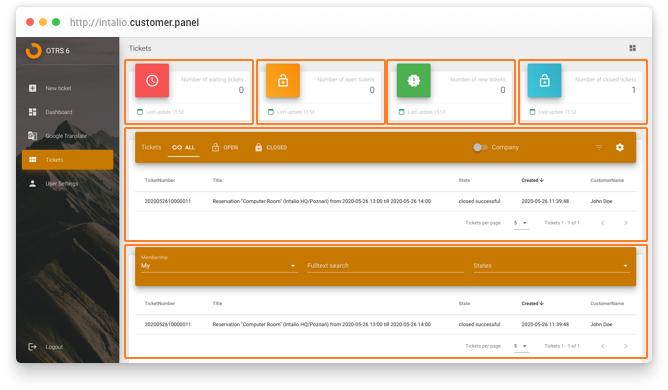
Task: Click the red waiting tickets clock icon
Action: pos(152,81)
